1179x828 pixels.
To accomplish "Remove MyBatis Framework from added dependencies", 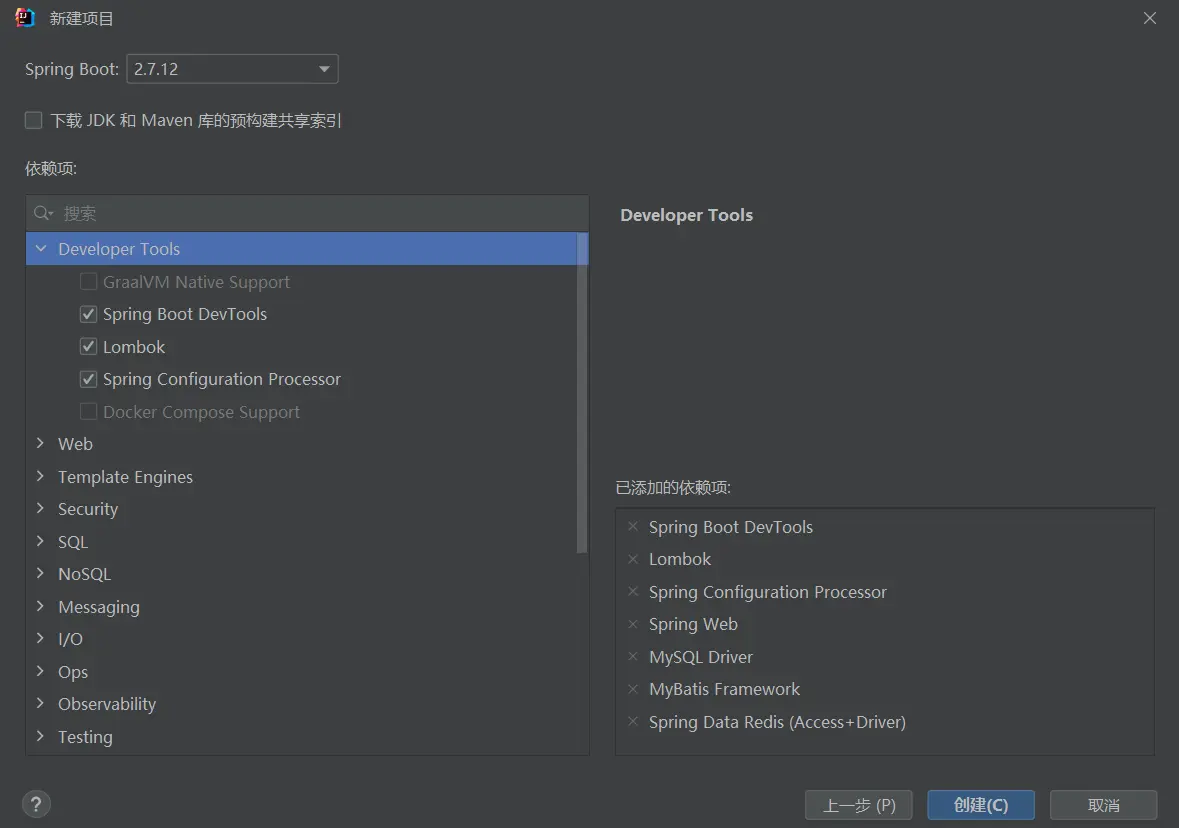I will point(633,689).
